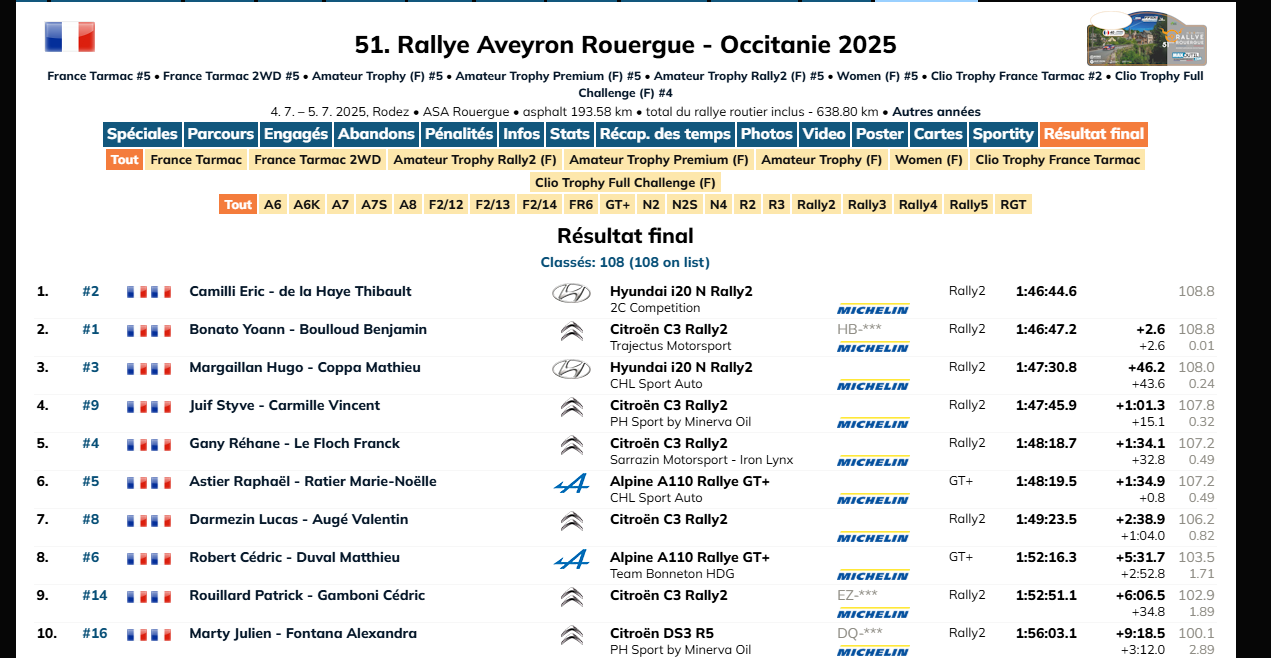Click the flags icon beside Marty Julien
Screen dimensions: 1271x658
point(149,634)
